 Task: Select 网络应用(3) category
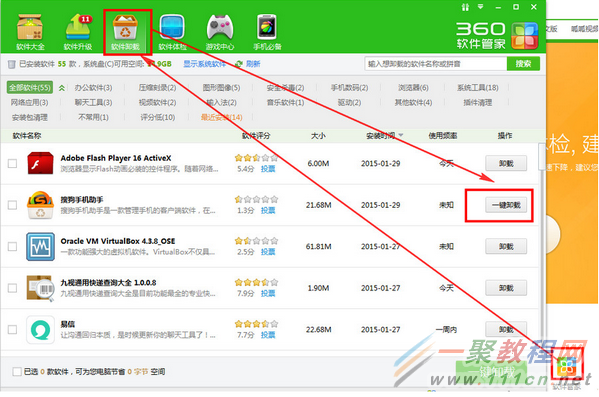29,102
